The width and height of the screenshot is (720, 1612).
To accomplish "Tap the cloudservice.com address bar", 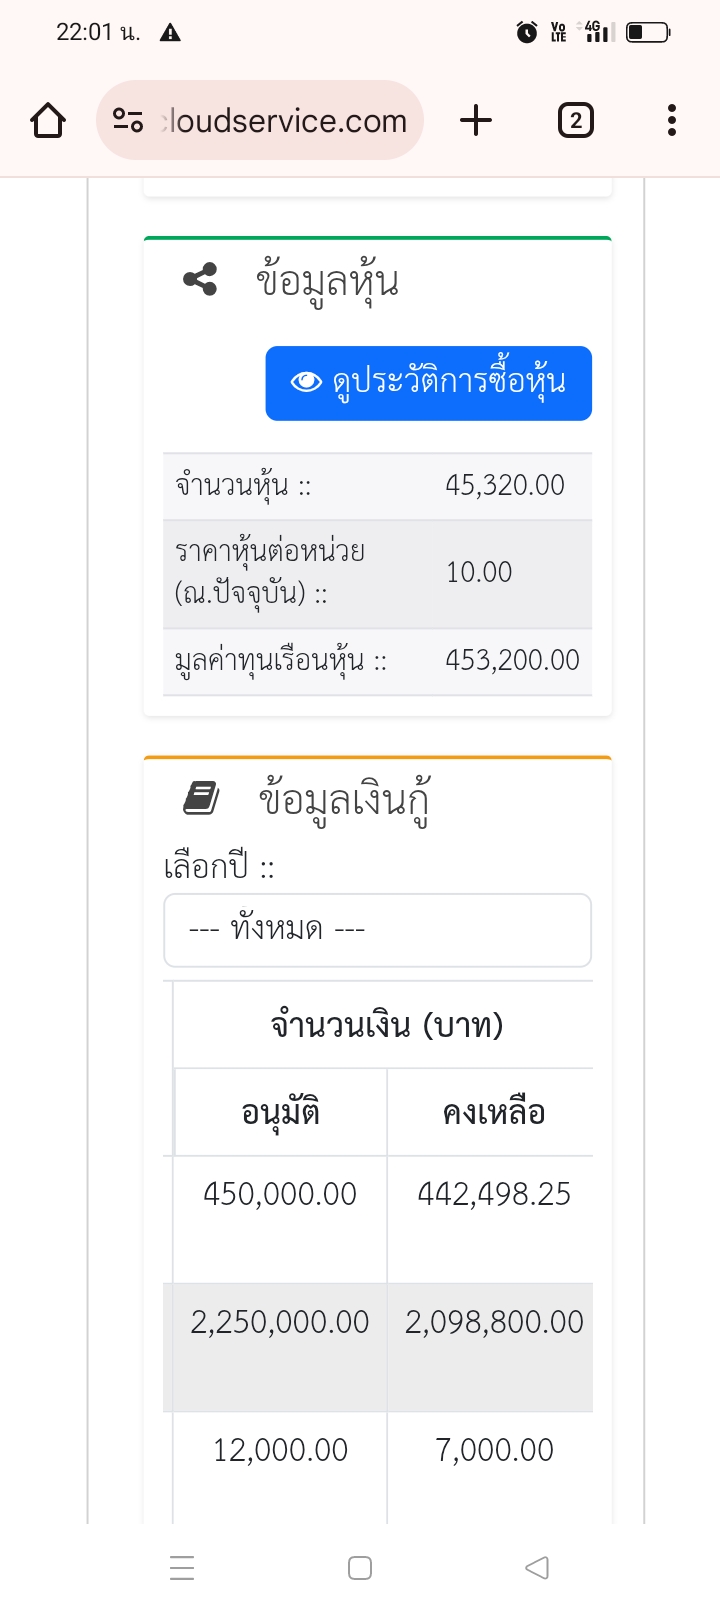I will click(x=285, y=121).
